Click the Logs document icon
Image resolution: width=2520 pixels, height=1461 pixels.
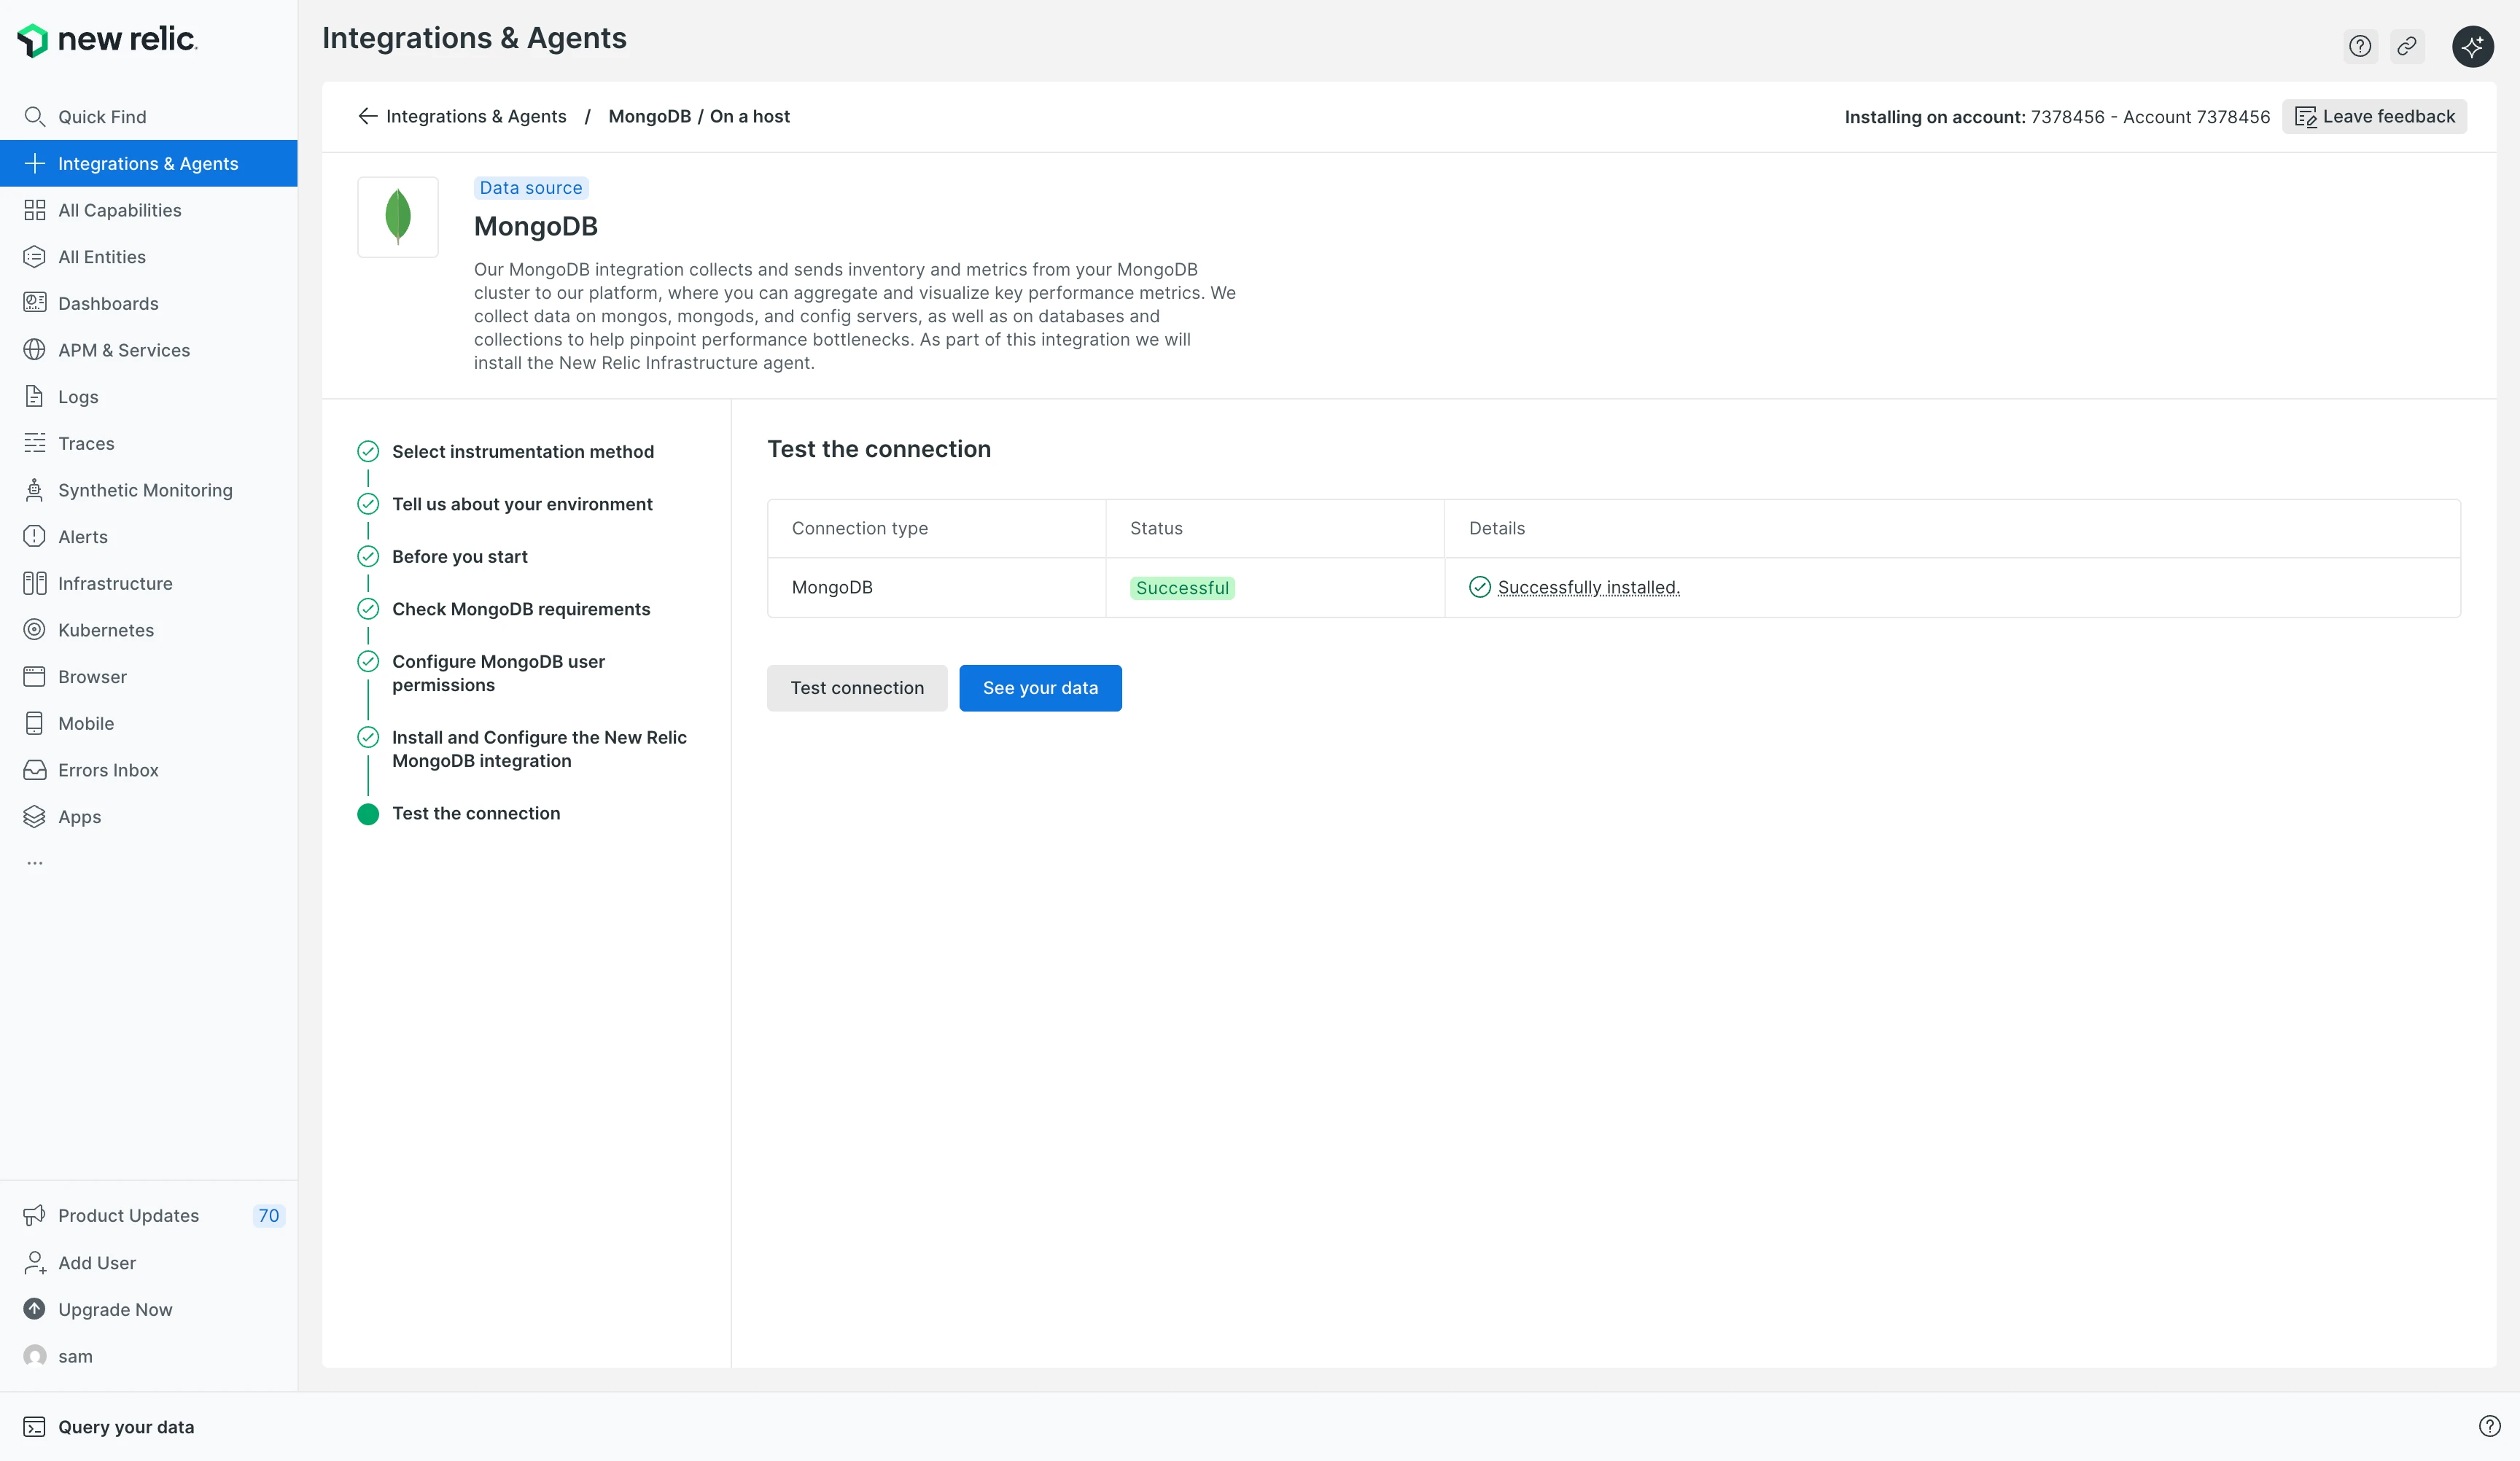click(34, 397)
